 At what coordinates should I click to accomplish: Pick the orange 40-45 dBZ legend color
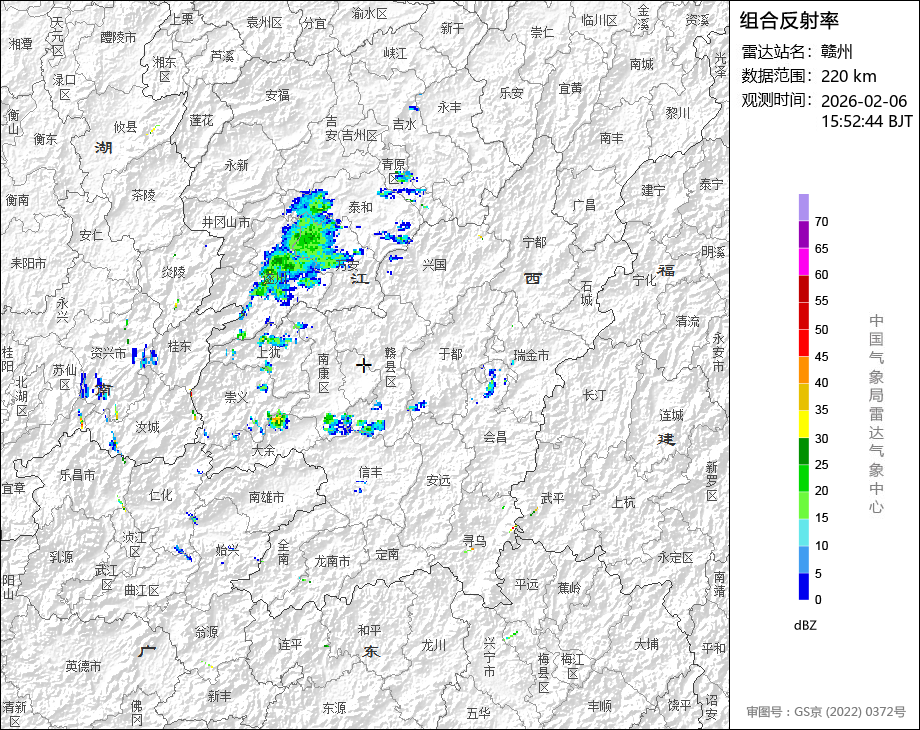[804, 370]
